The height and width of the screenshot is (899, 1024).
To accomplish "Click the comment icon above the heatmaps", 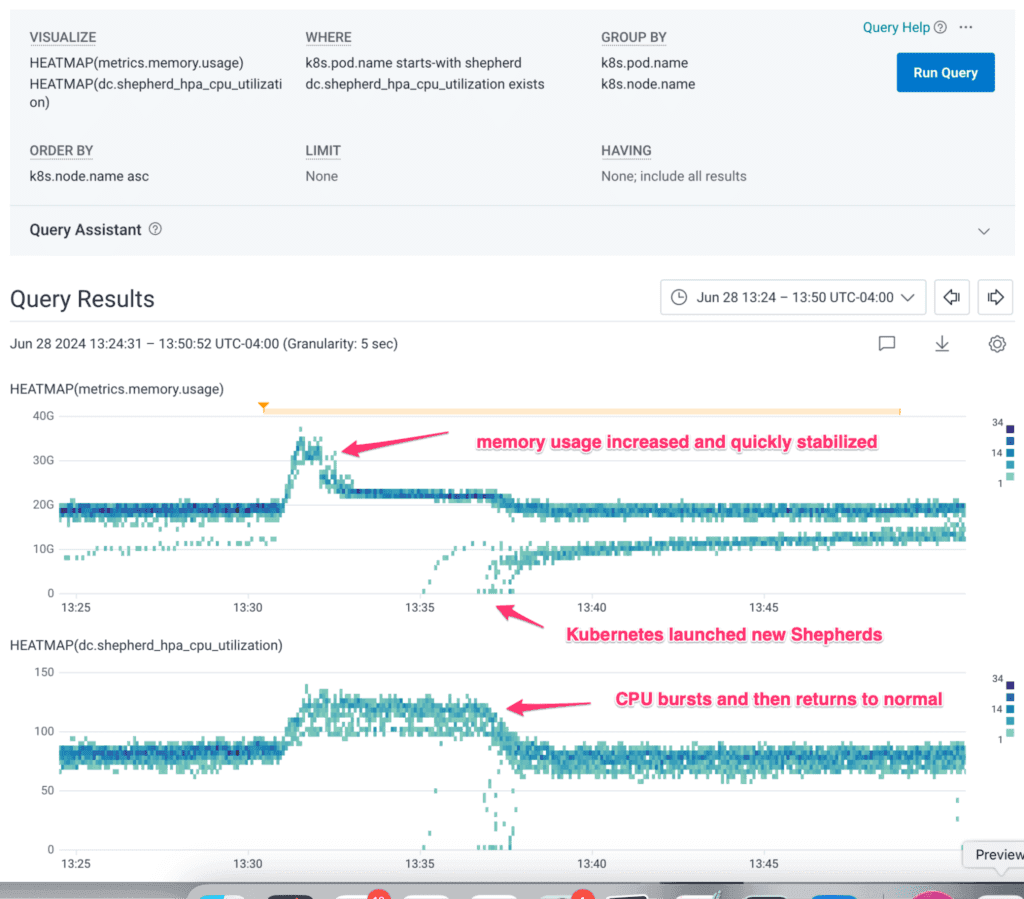I will coord(886,344).
